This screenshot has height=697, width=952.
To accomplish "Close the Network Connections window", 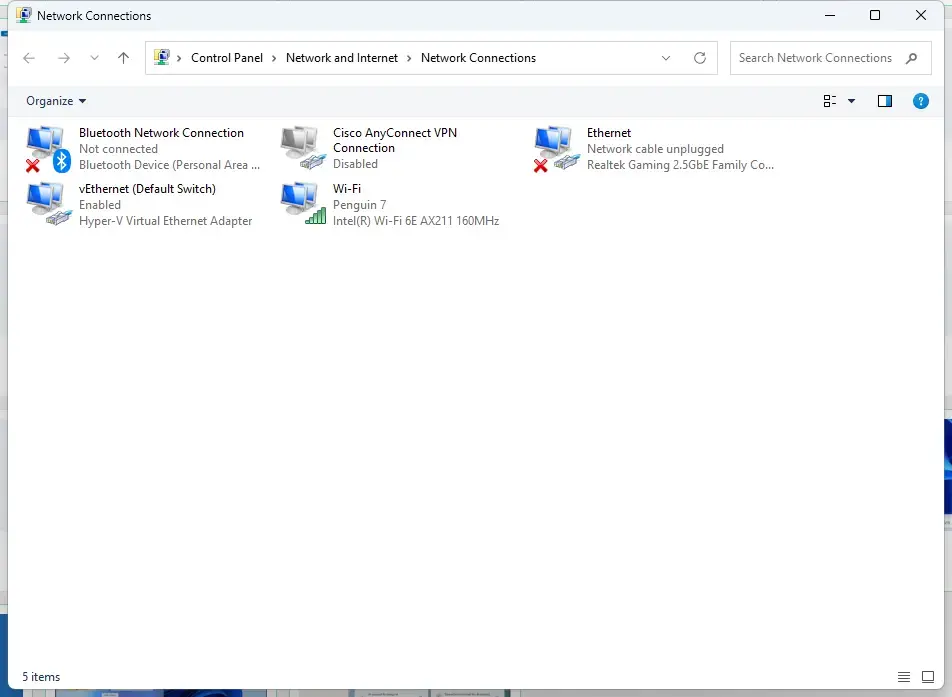I will click(x=920, y=15).
